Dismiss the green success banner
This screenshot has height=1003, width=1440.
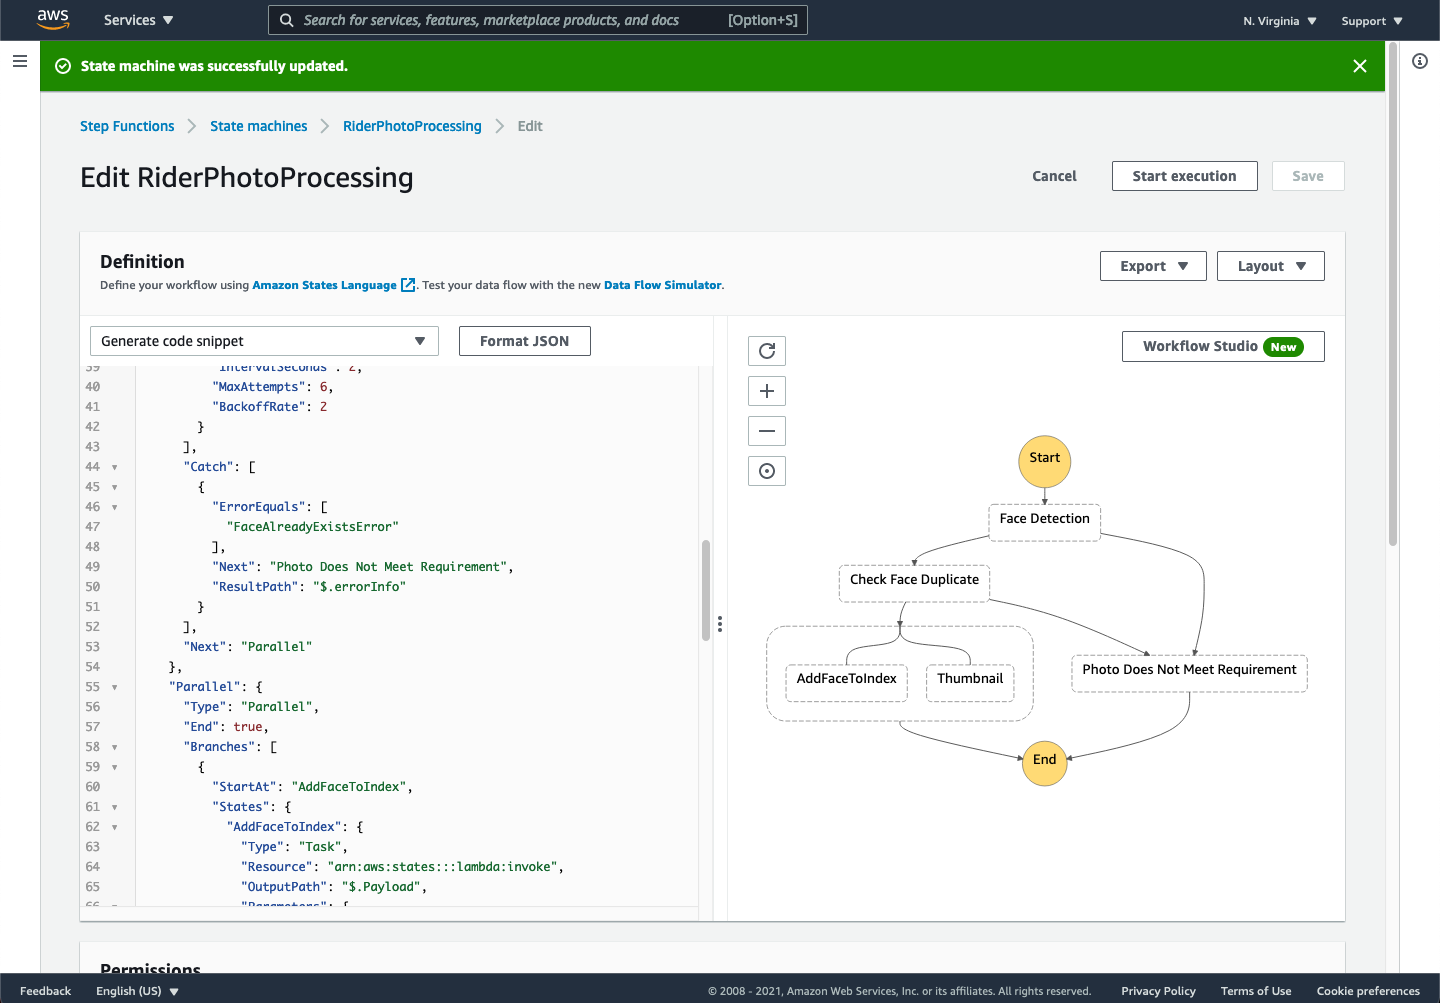(1359, 66)
